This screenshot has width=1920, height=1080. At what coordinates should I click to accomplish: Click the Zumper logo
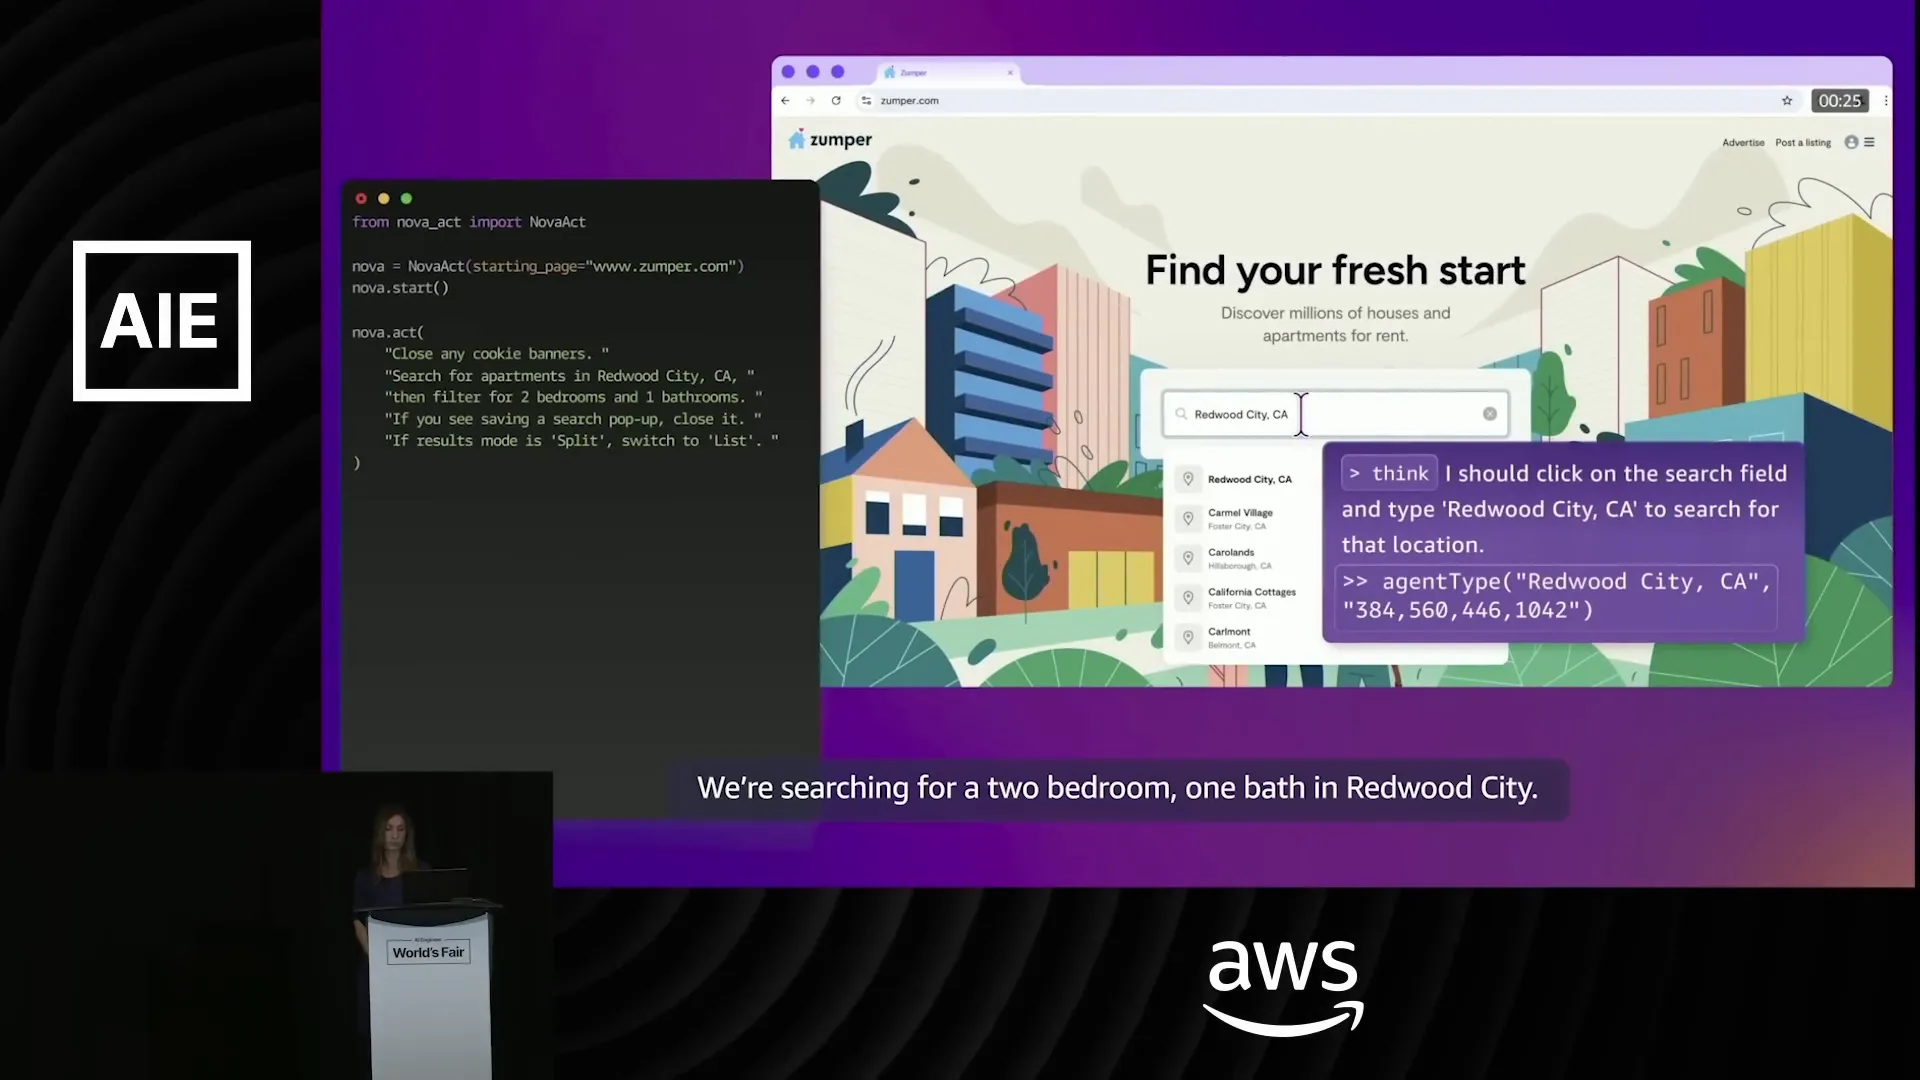830,140
